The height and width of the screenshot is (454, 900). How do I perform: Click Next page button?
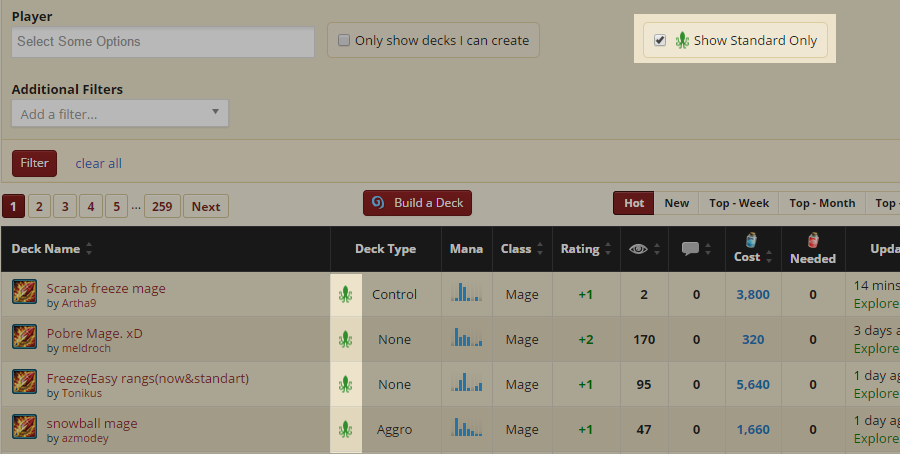click(205, 206)
